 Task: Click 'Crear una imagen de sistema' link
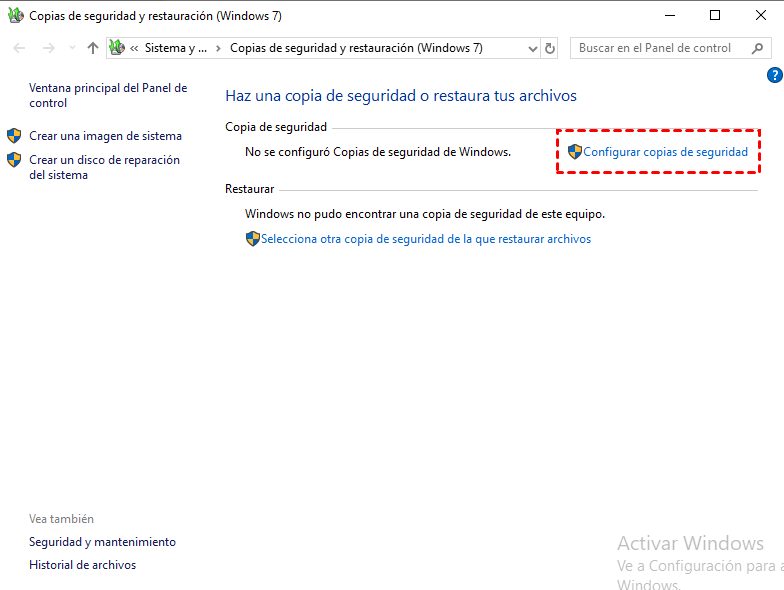tap(106, 136)
